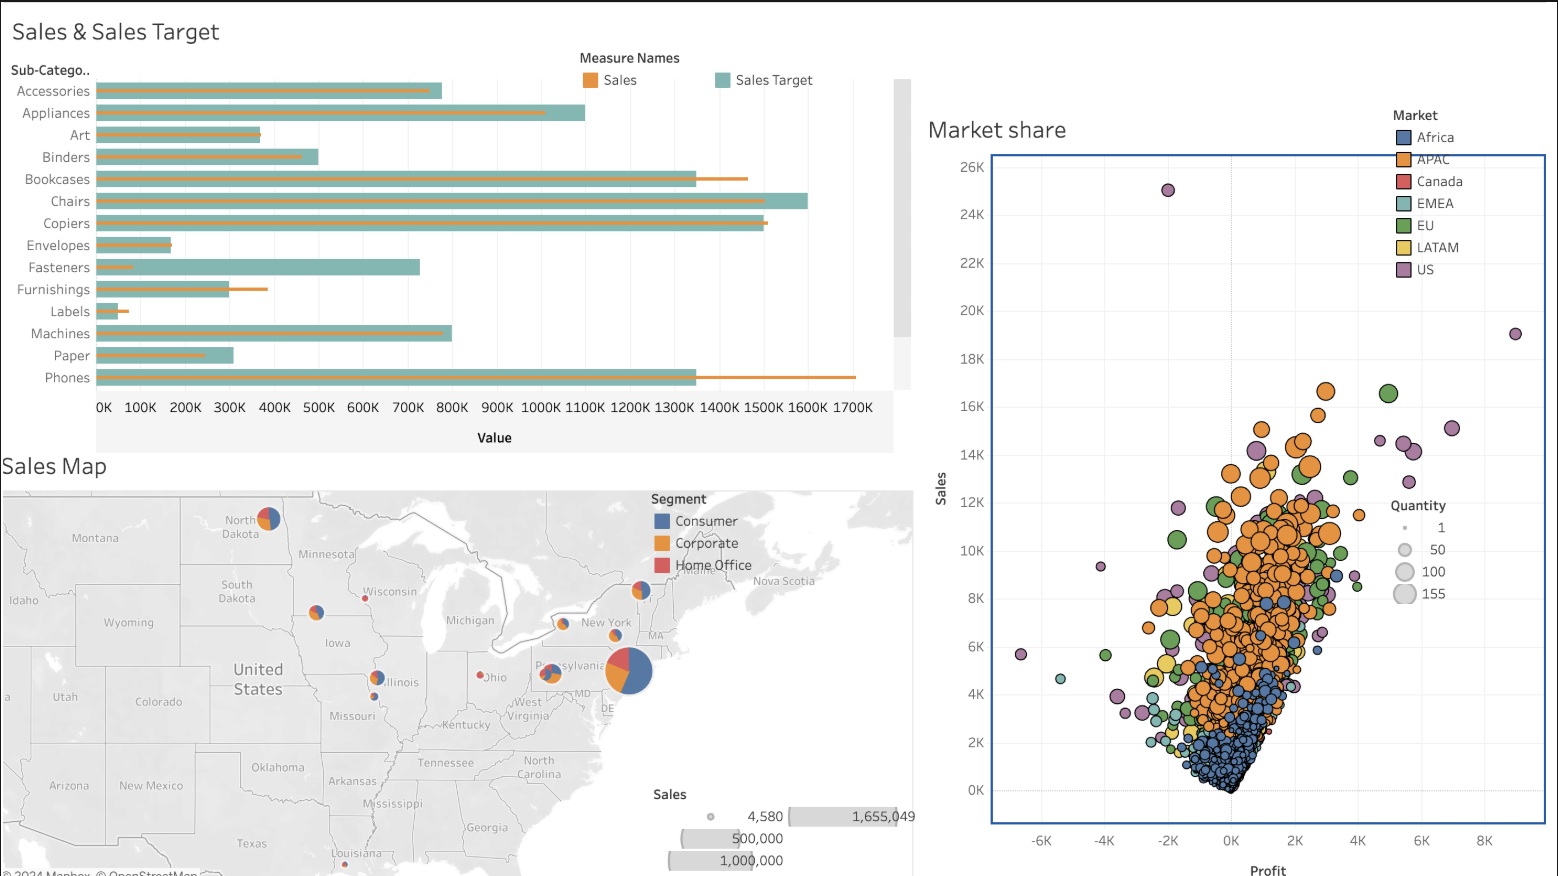1558x876 pixels.
Task: Click the large pie chart near New York
Action: point(629,671)
